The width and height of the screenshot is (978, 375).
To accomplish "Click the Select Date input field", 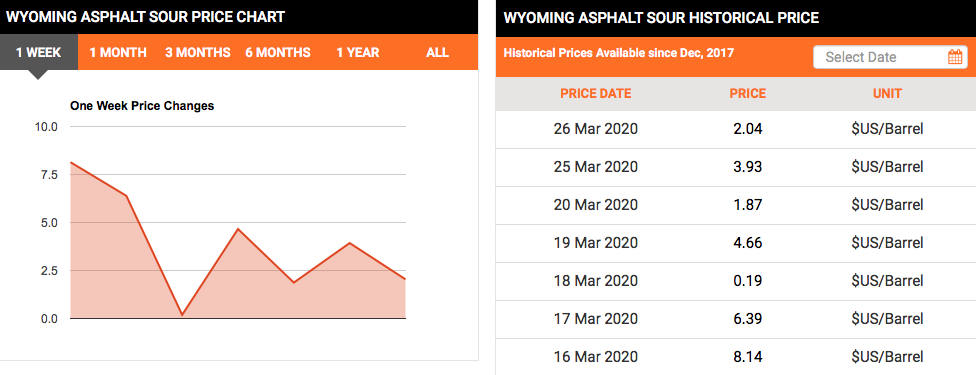I will (x=890, y=57).
